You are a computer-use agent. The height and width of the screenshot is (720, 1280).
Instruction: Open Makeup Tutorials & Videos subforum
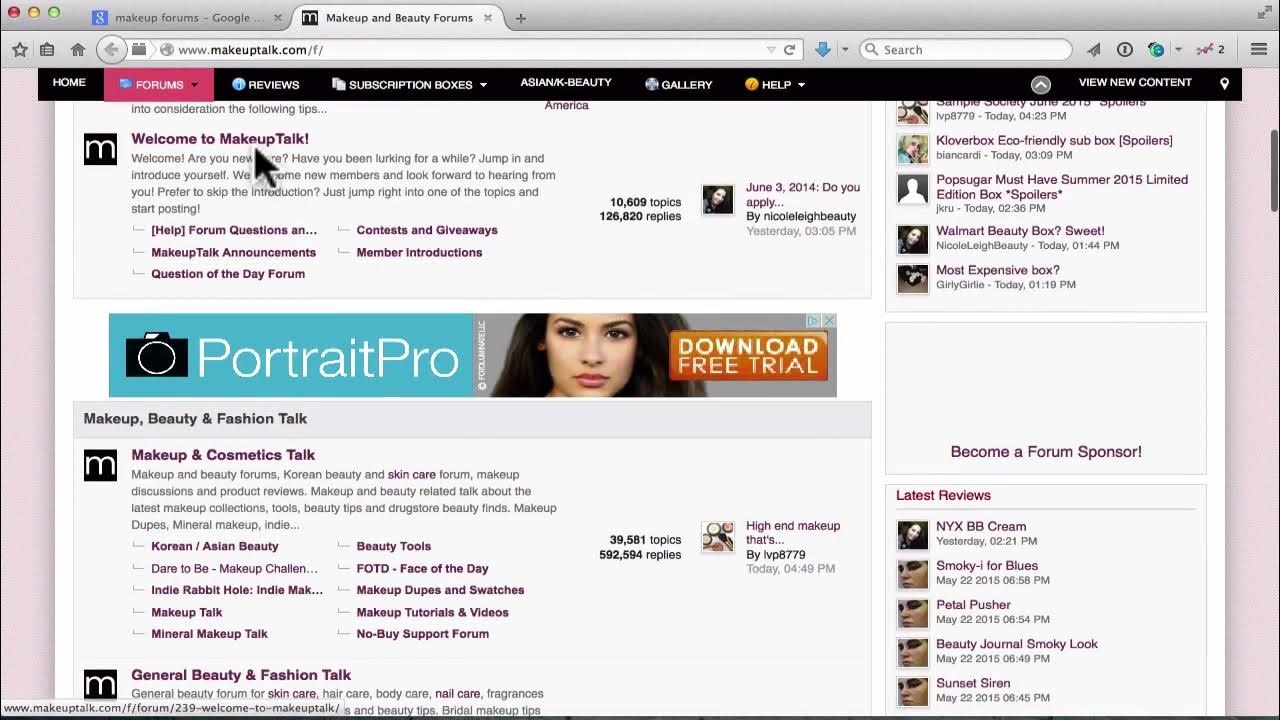(x=432, y=612)
